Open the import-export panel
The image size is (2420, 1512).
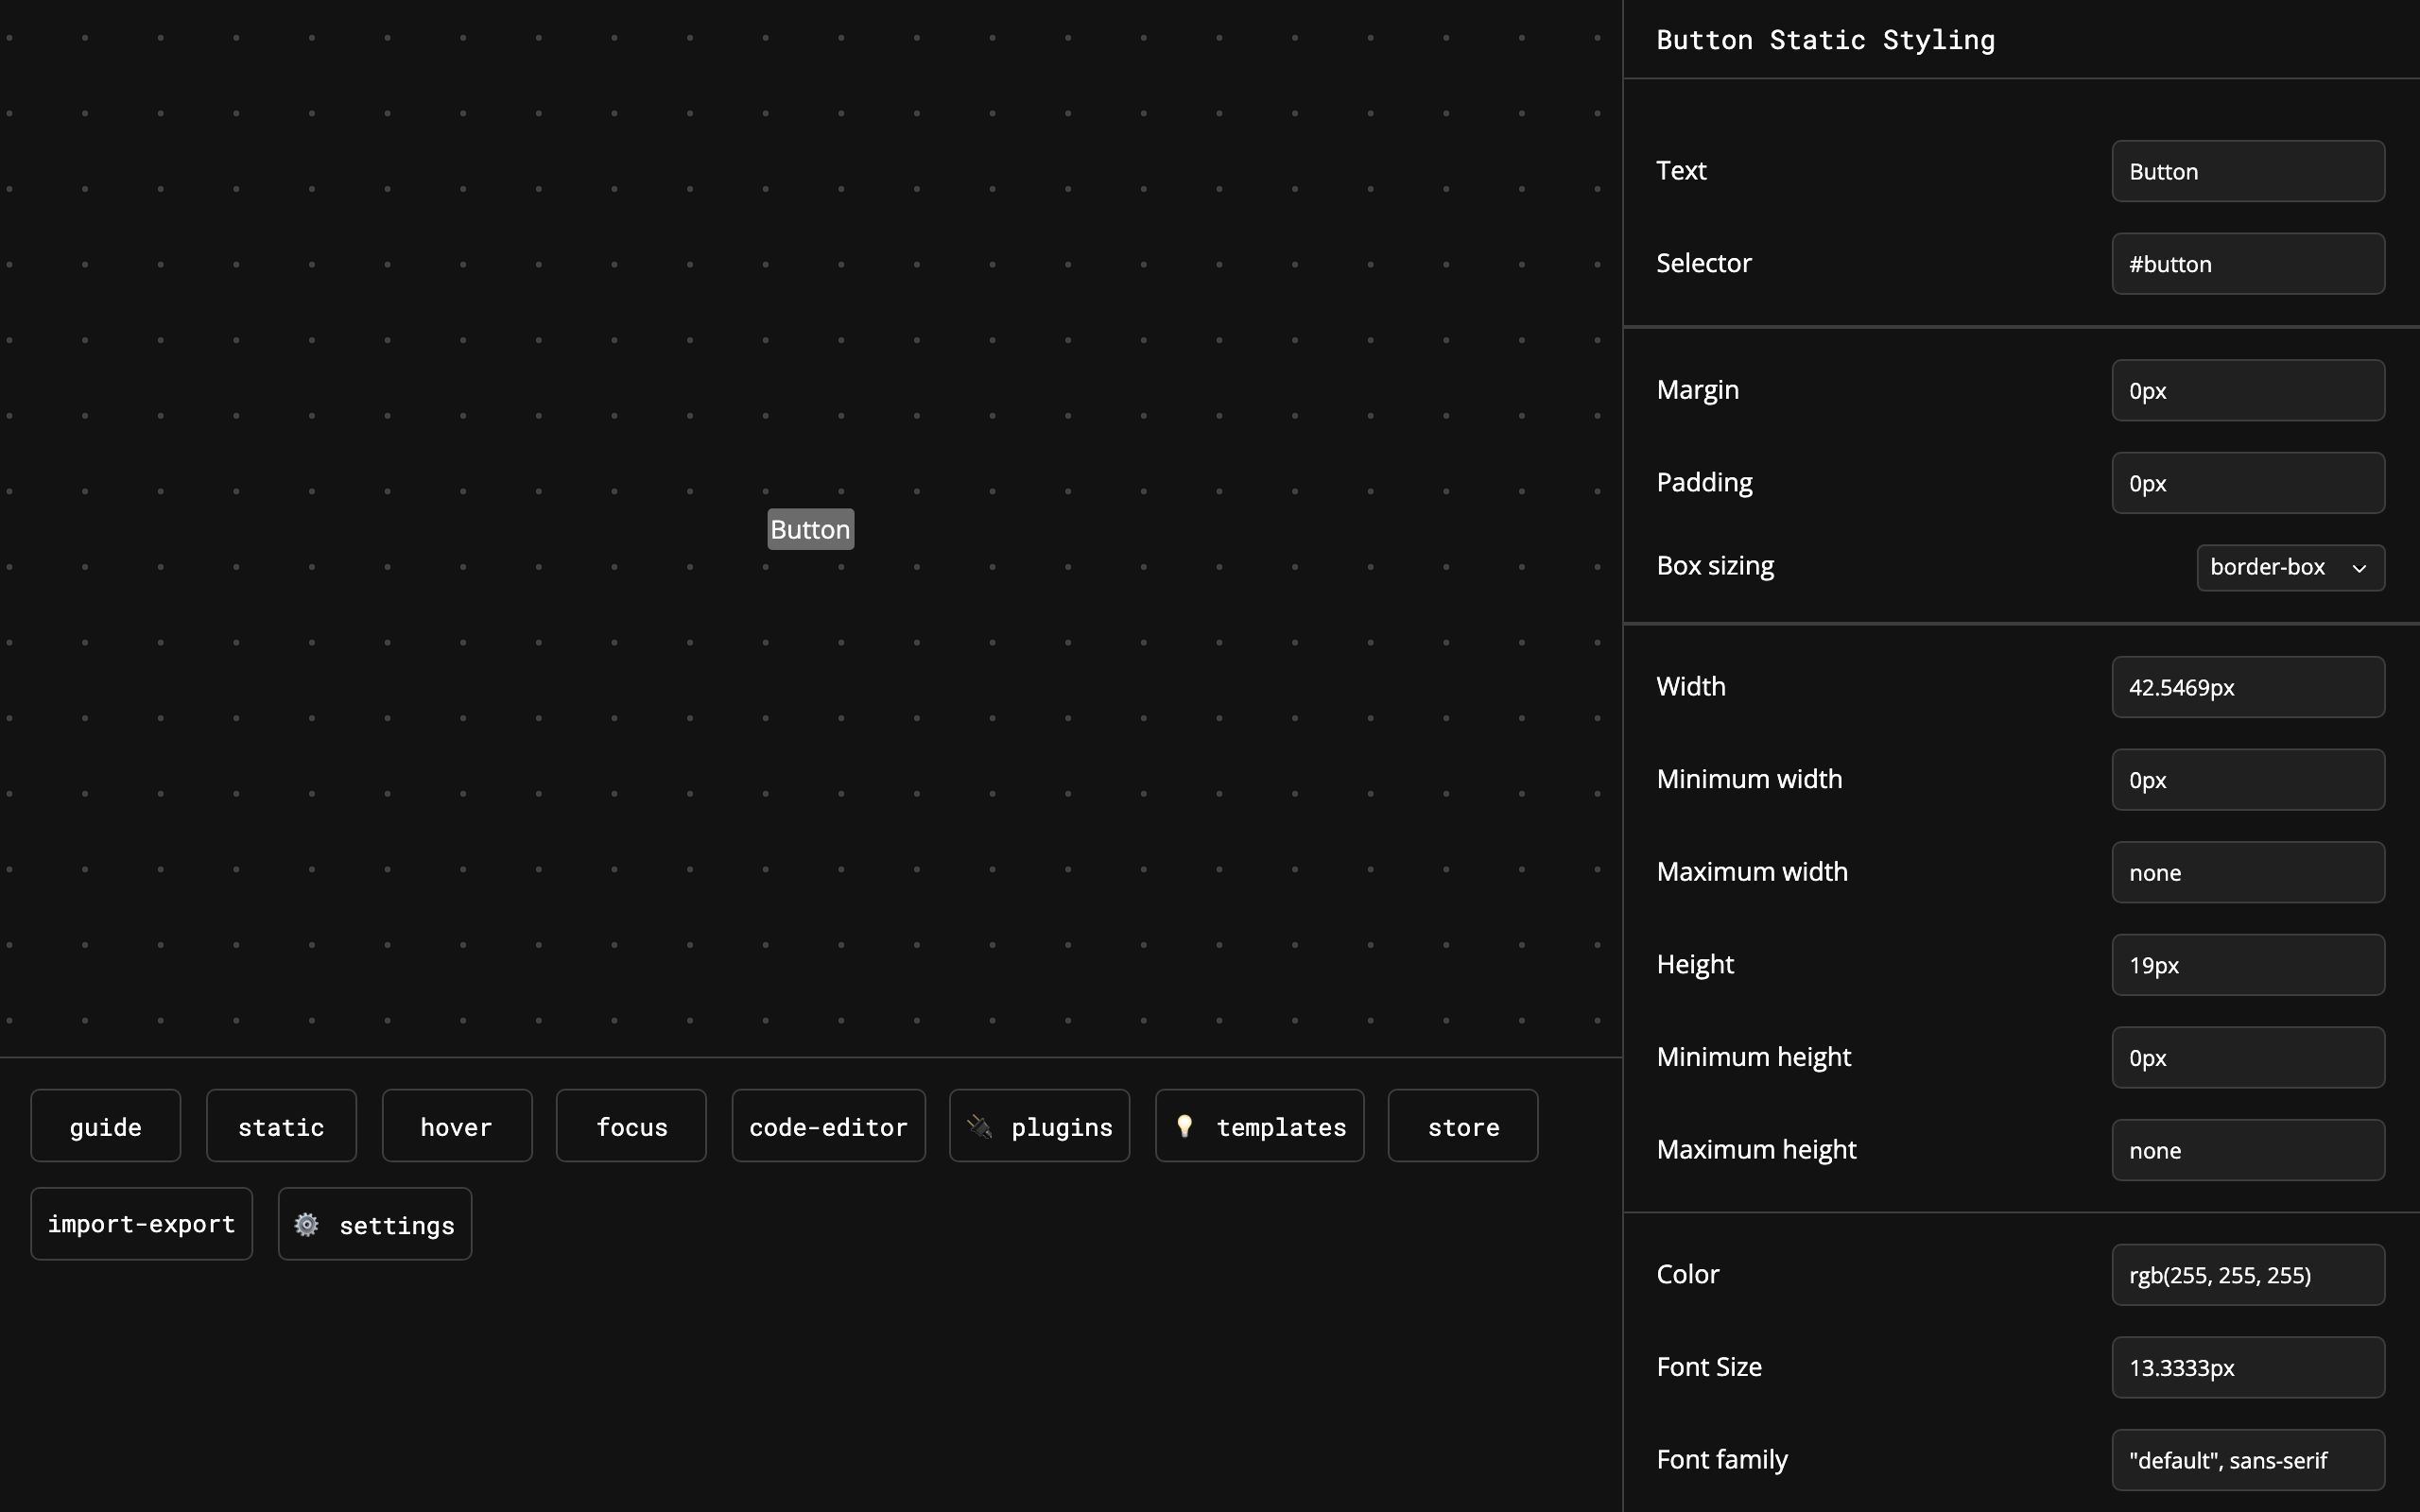(141, 1223)
